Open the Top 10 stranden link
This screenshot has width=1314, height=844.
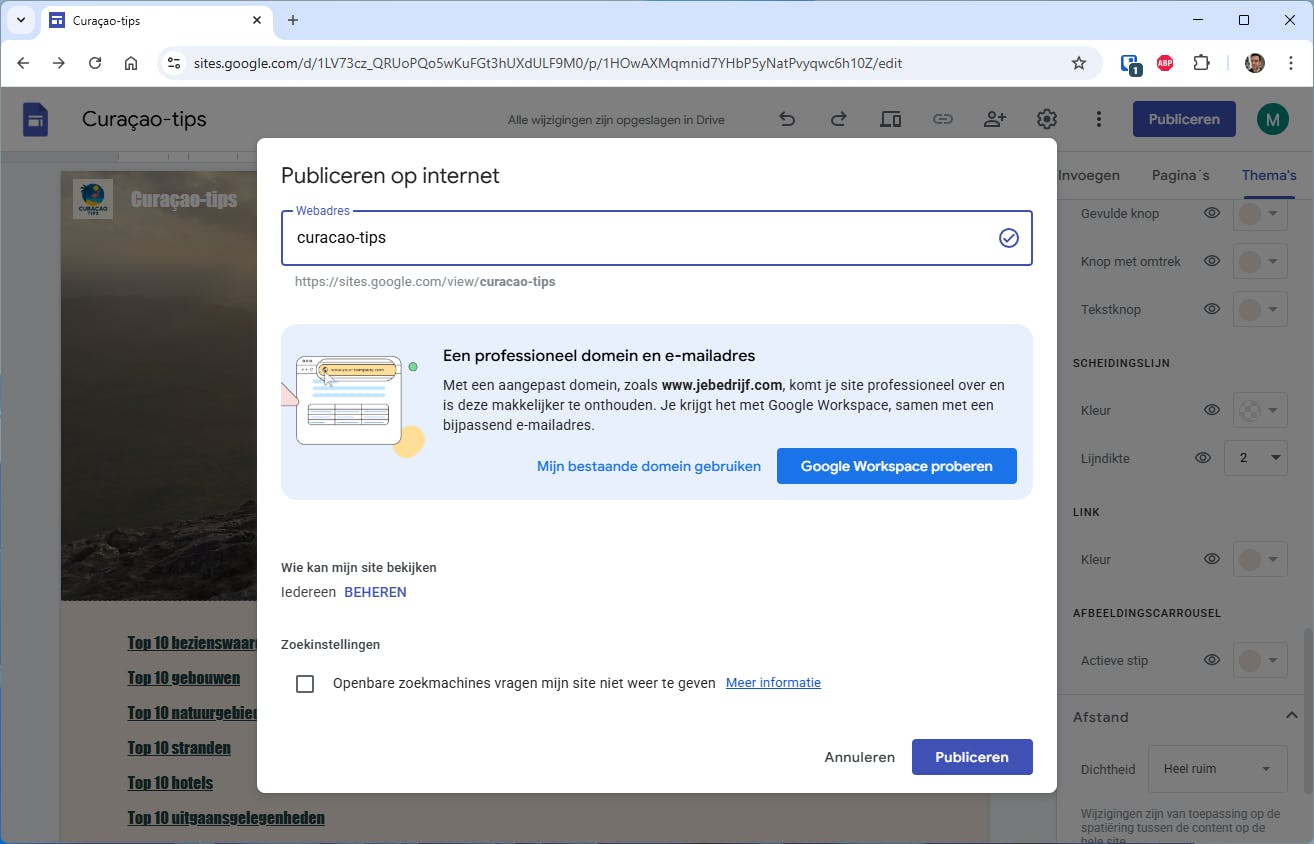(179, 748)
